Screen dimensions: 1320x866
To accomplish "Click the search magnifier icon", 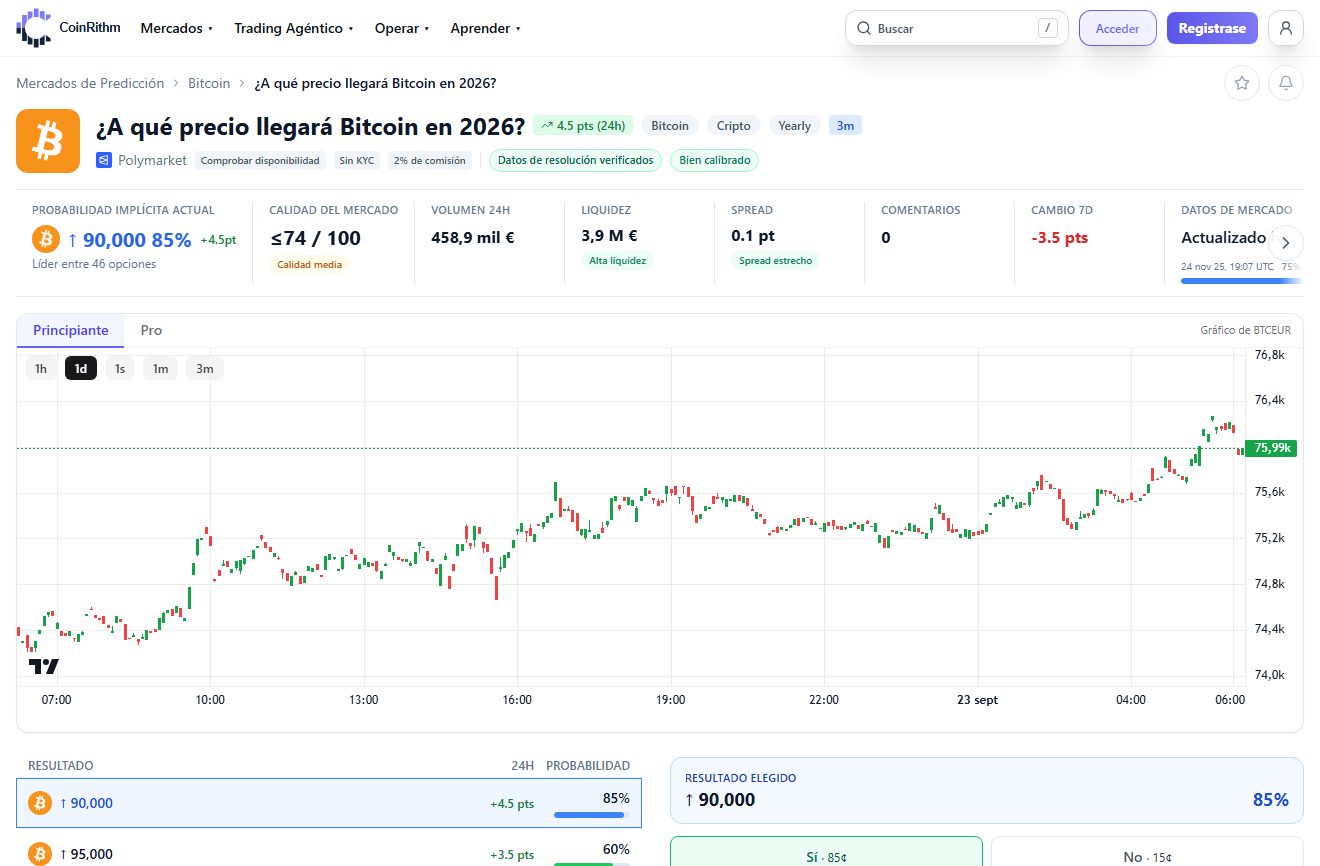I will [863, 29].
